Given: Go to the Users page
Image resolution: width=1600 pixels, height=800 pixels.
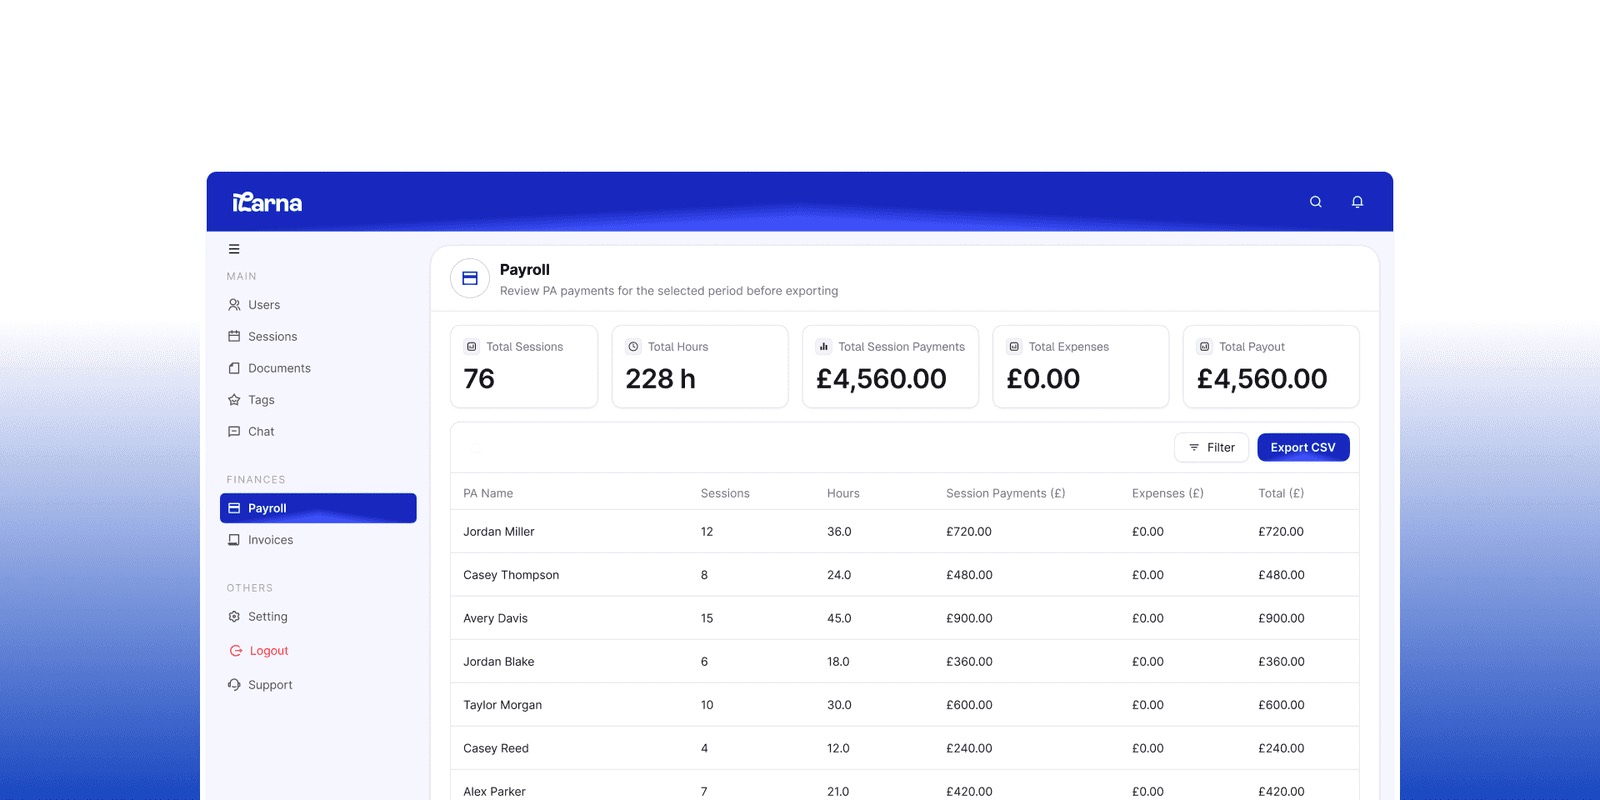Looking at the screenshot, I should pos(264,305).
